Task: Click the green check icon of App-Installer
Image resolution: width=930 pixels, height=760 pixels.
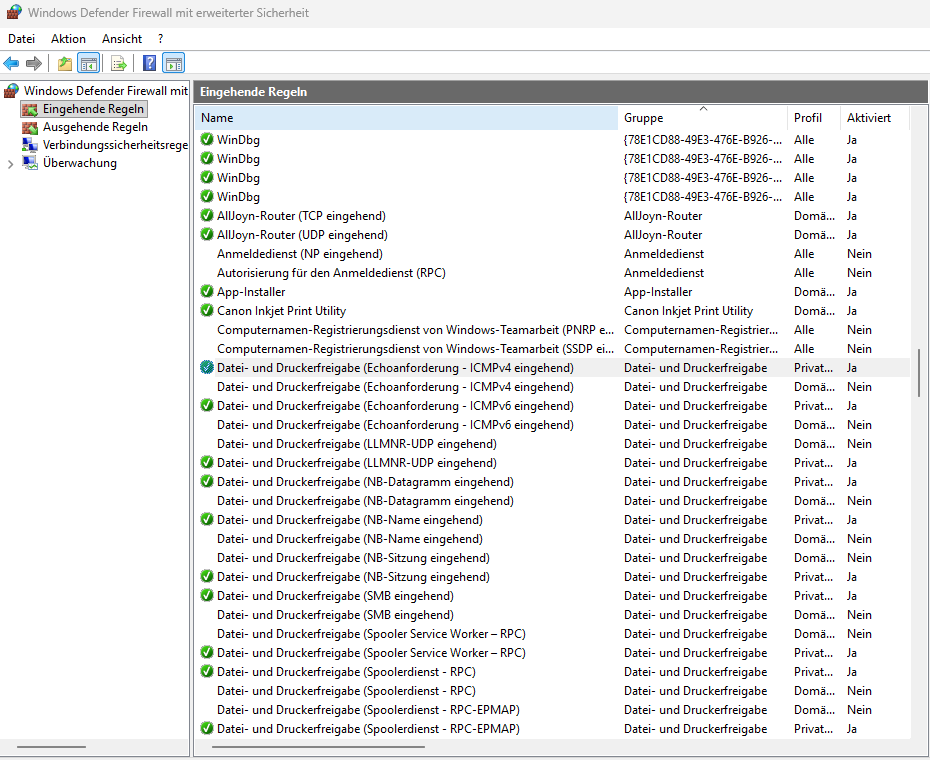Action: tap(206, 291)
